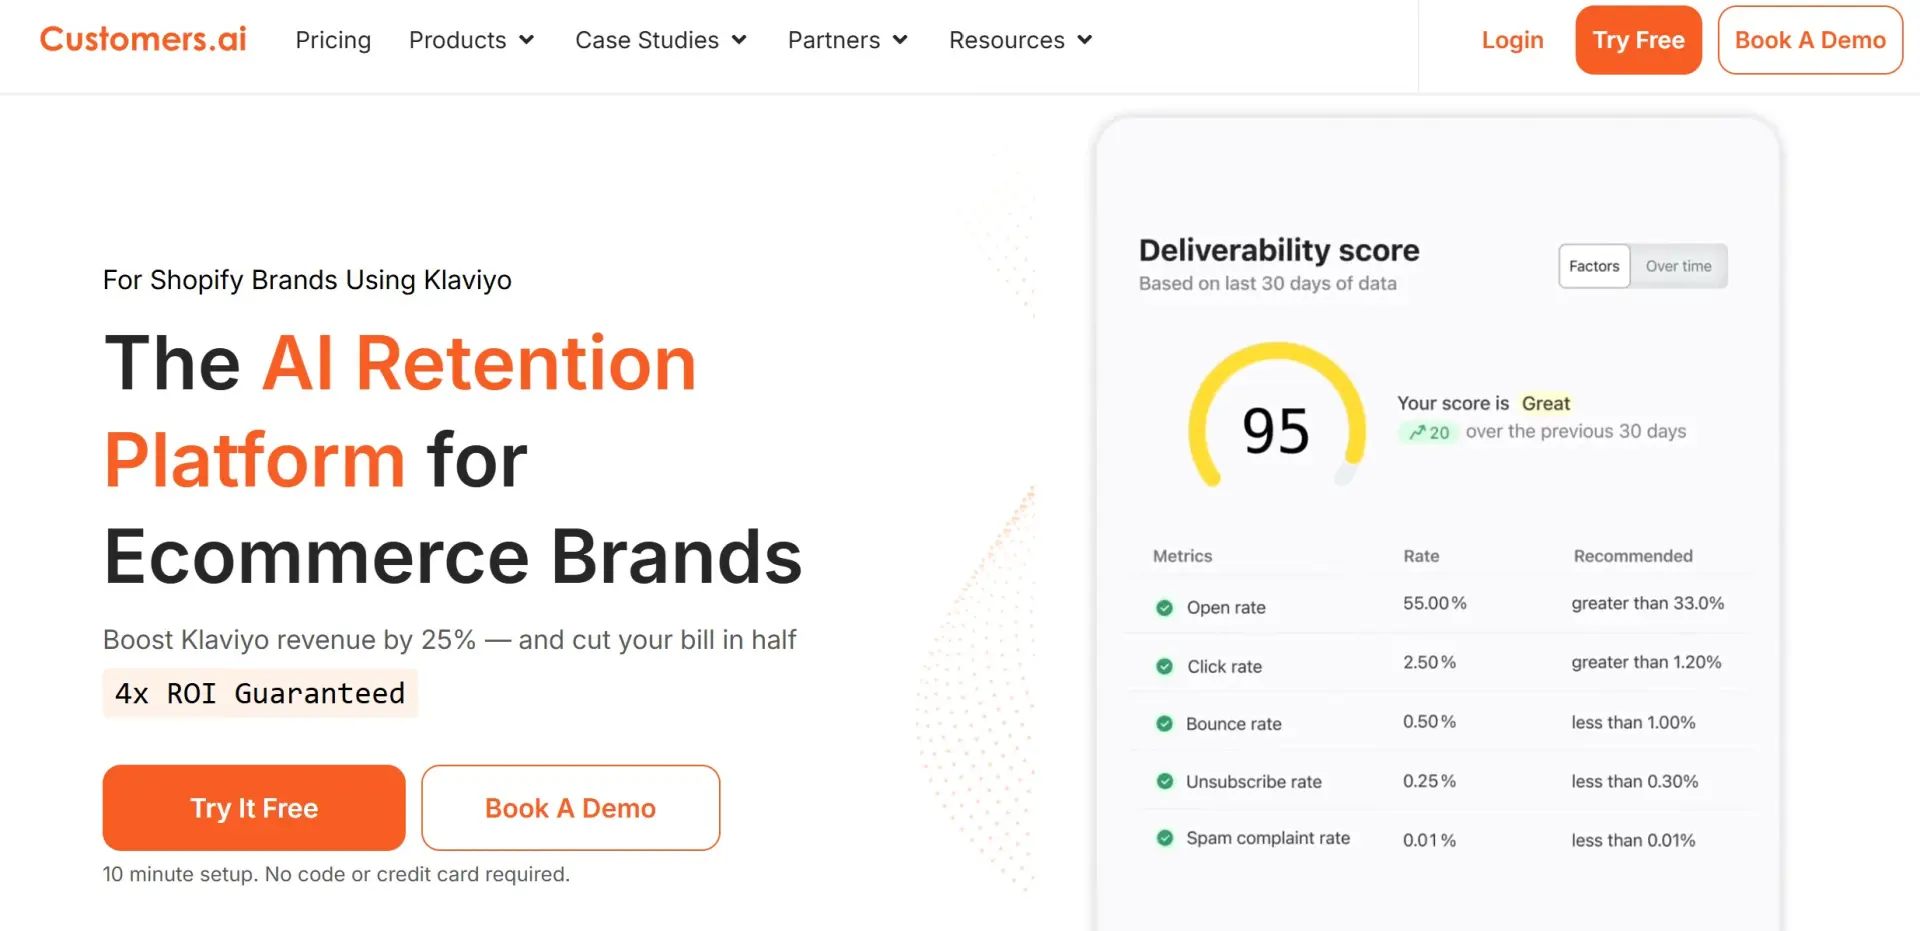This screenshot has width=1920, height=931.
Task: Click the green check icon beside Spam complaint rate
Action: [1164, 838]
